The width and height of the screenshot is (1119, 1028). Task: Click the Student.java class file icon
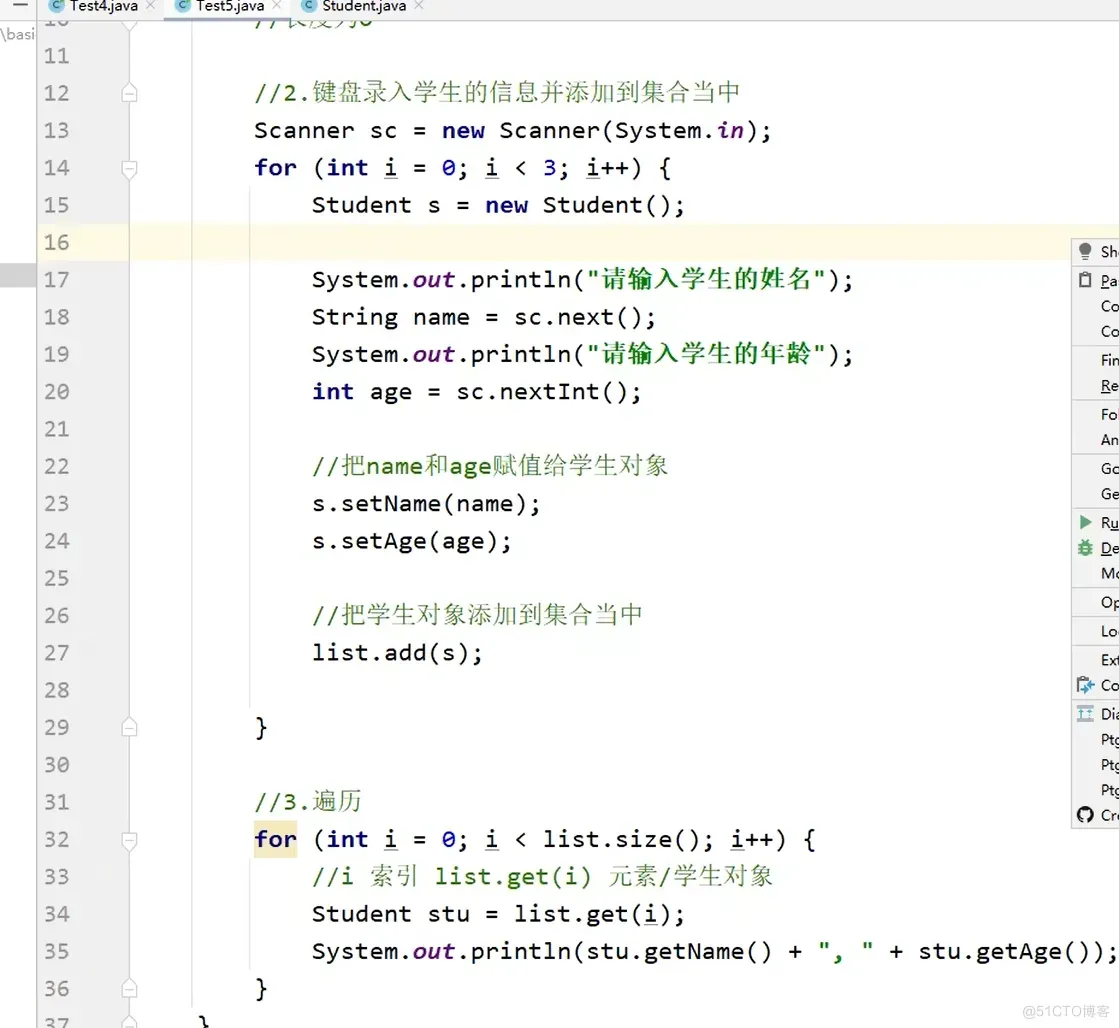309,6
